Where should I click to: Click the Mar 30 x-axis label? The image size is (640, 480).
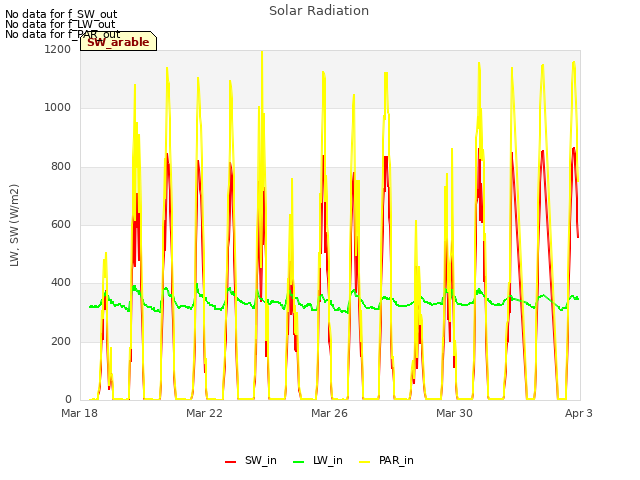(454, 413)
